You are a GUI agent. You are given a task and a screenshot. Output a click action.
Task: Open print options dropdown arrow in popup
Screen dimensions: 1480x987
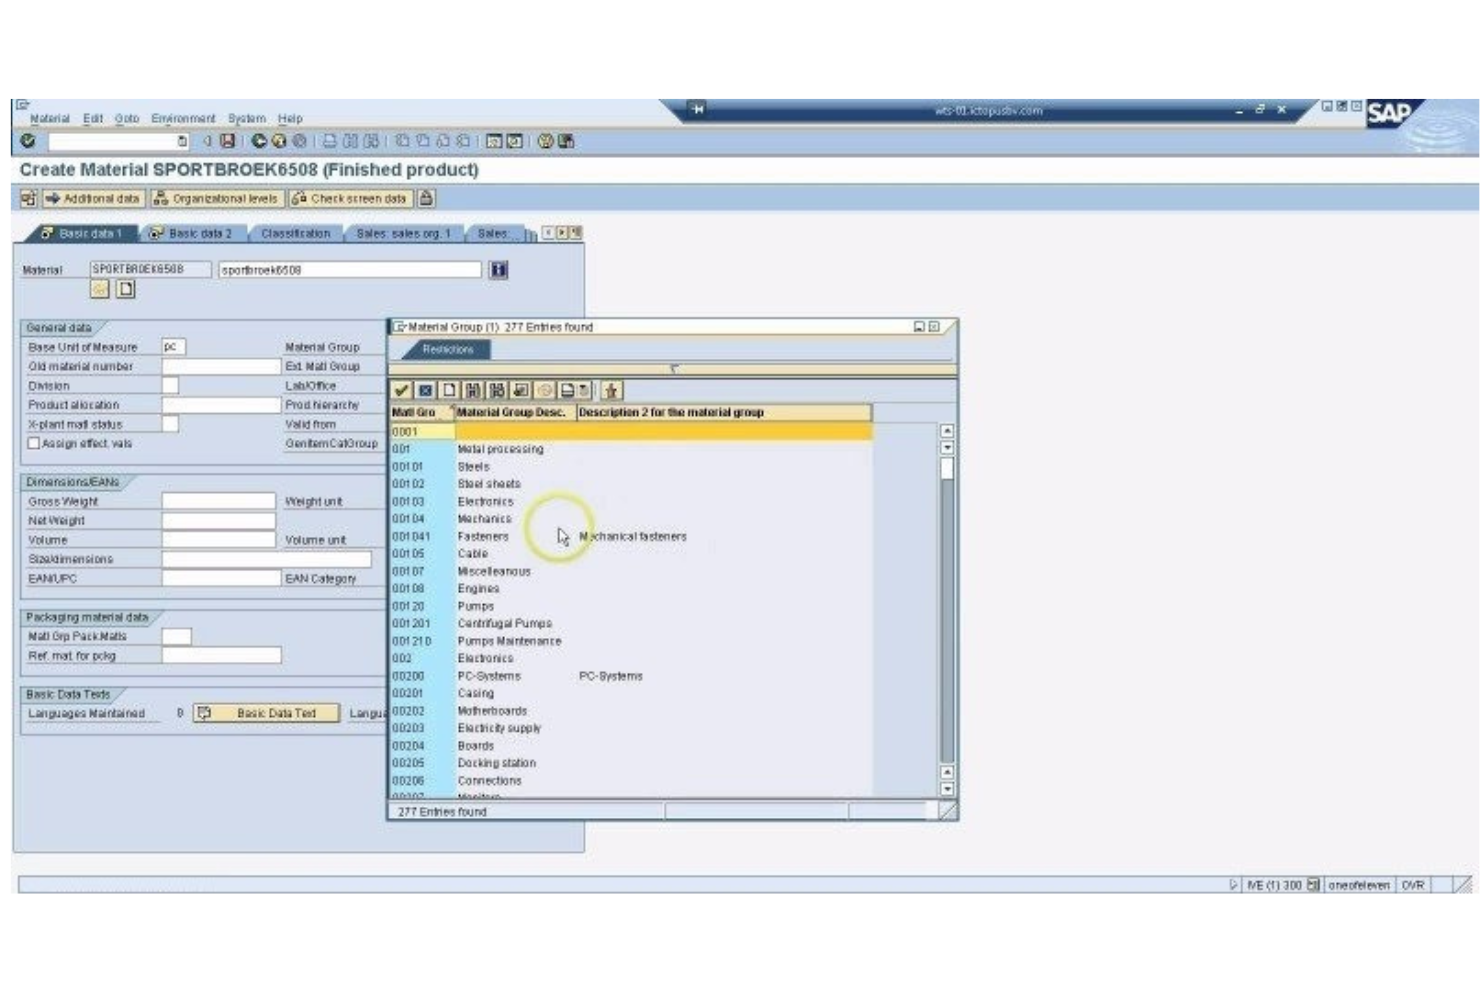coord(584,390)
